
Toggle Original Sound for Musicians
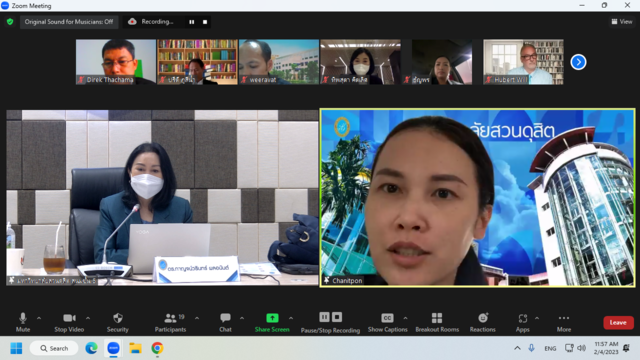pos(69,22)
